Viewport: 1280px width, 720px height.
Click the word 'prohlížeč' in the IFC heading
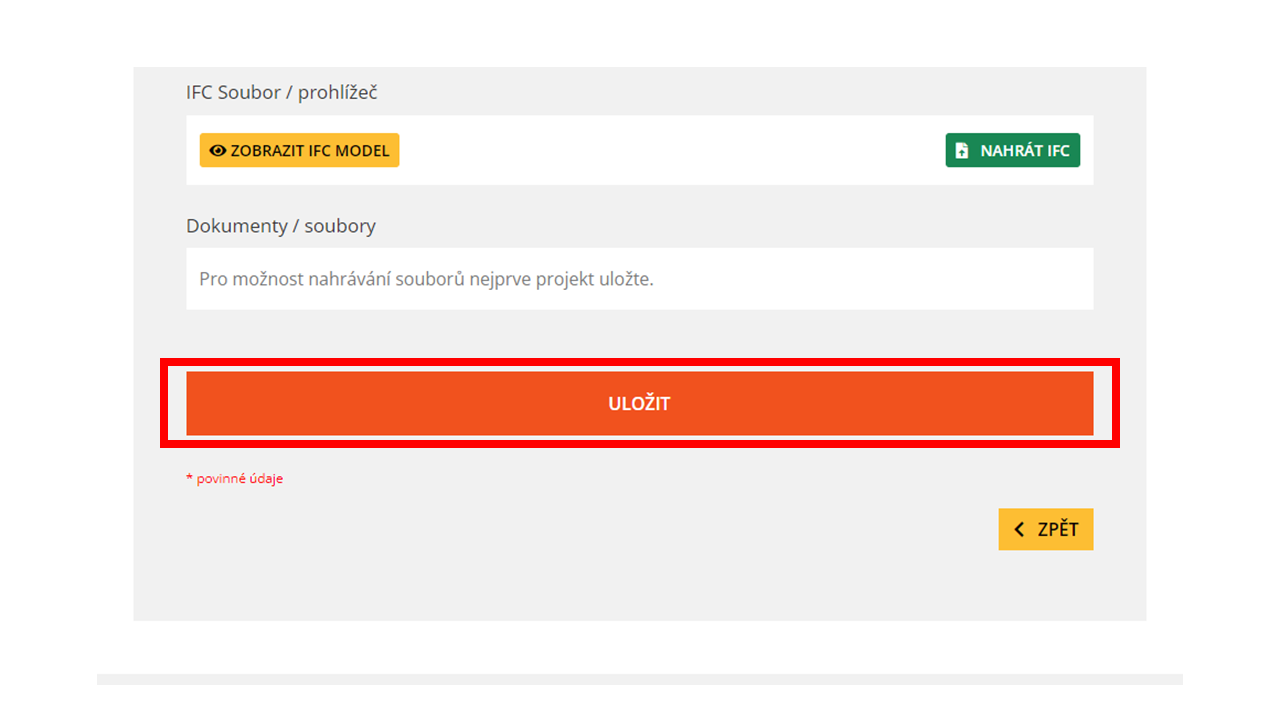(x=338, y=93)
